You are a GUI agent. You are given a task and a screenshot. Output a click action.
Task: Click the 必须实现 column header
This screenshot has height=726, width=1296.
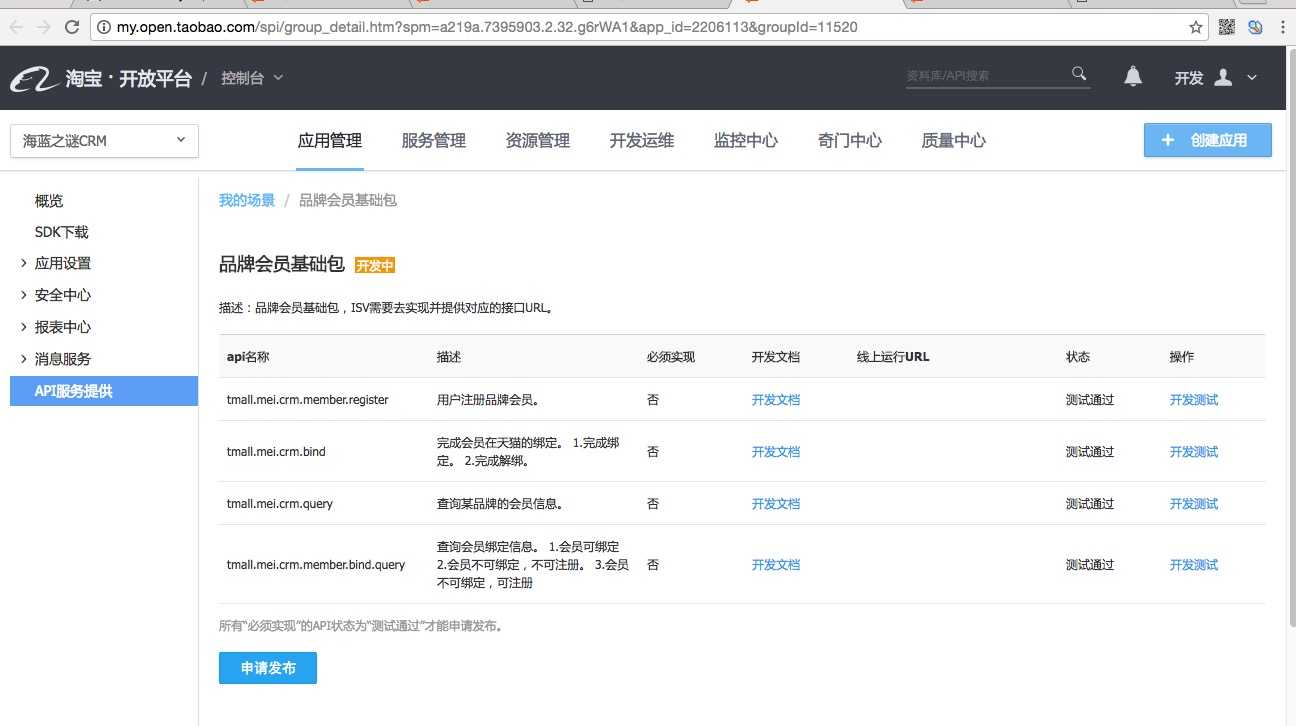point(671,357)
